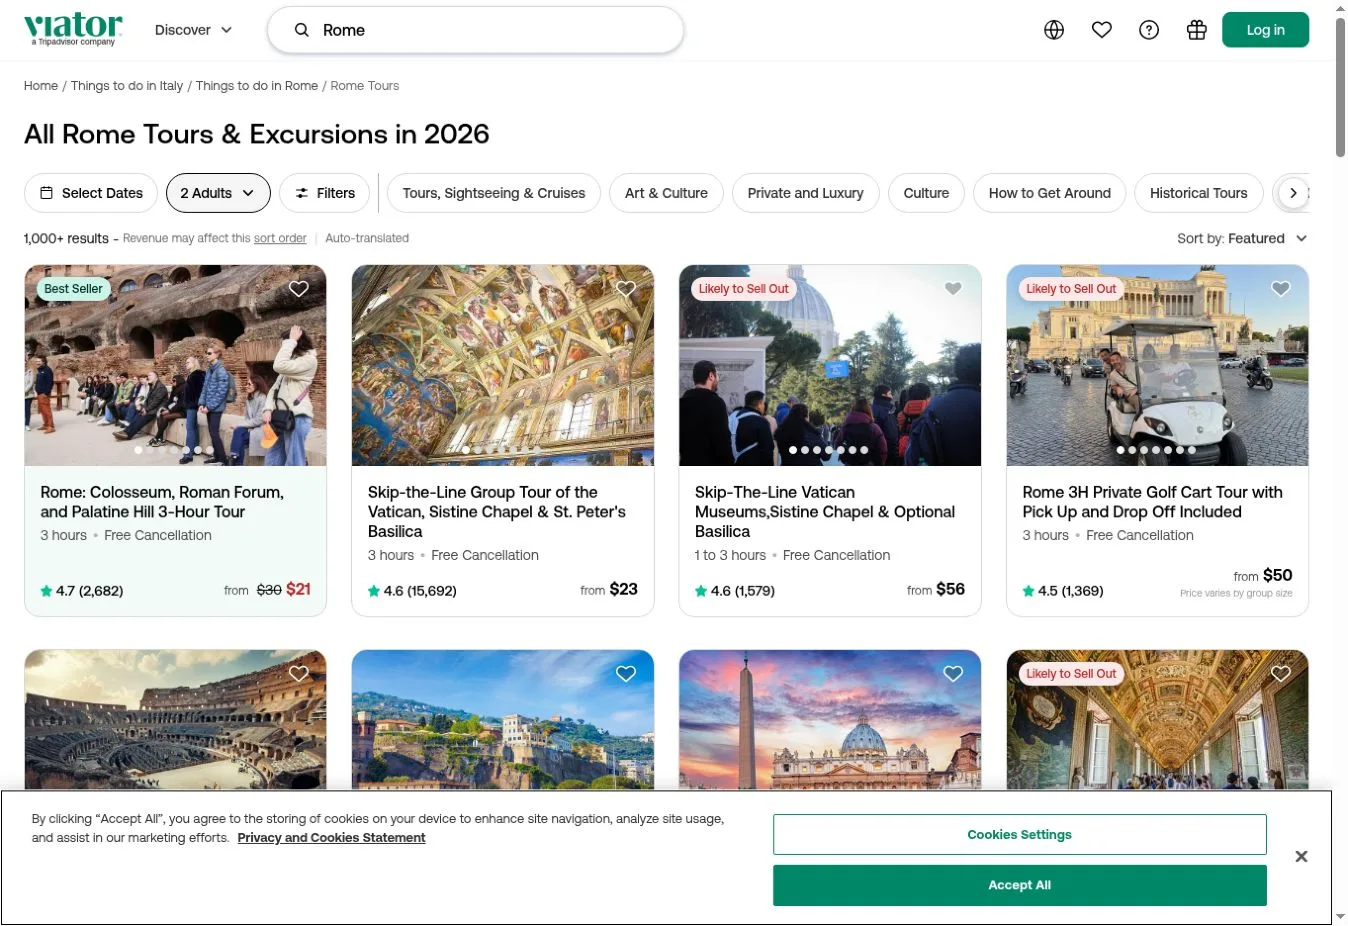1348x926 pixels.
Task: Open the sort order link
Action: tap(280, 238)
